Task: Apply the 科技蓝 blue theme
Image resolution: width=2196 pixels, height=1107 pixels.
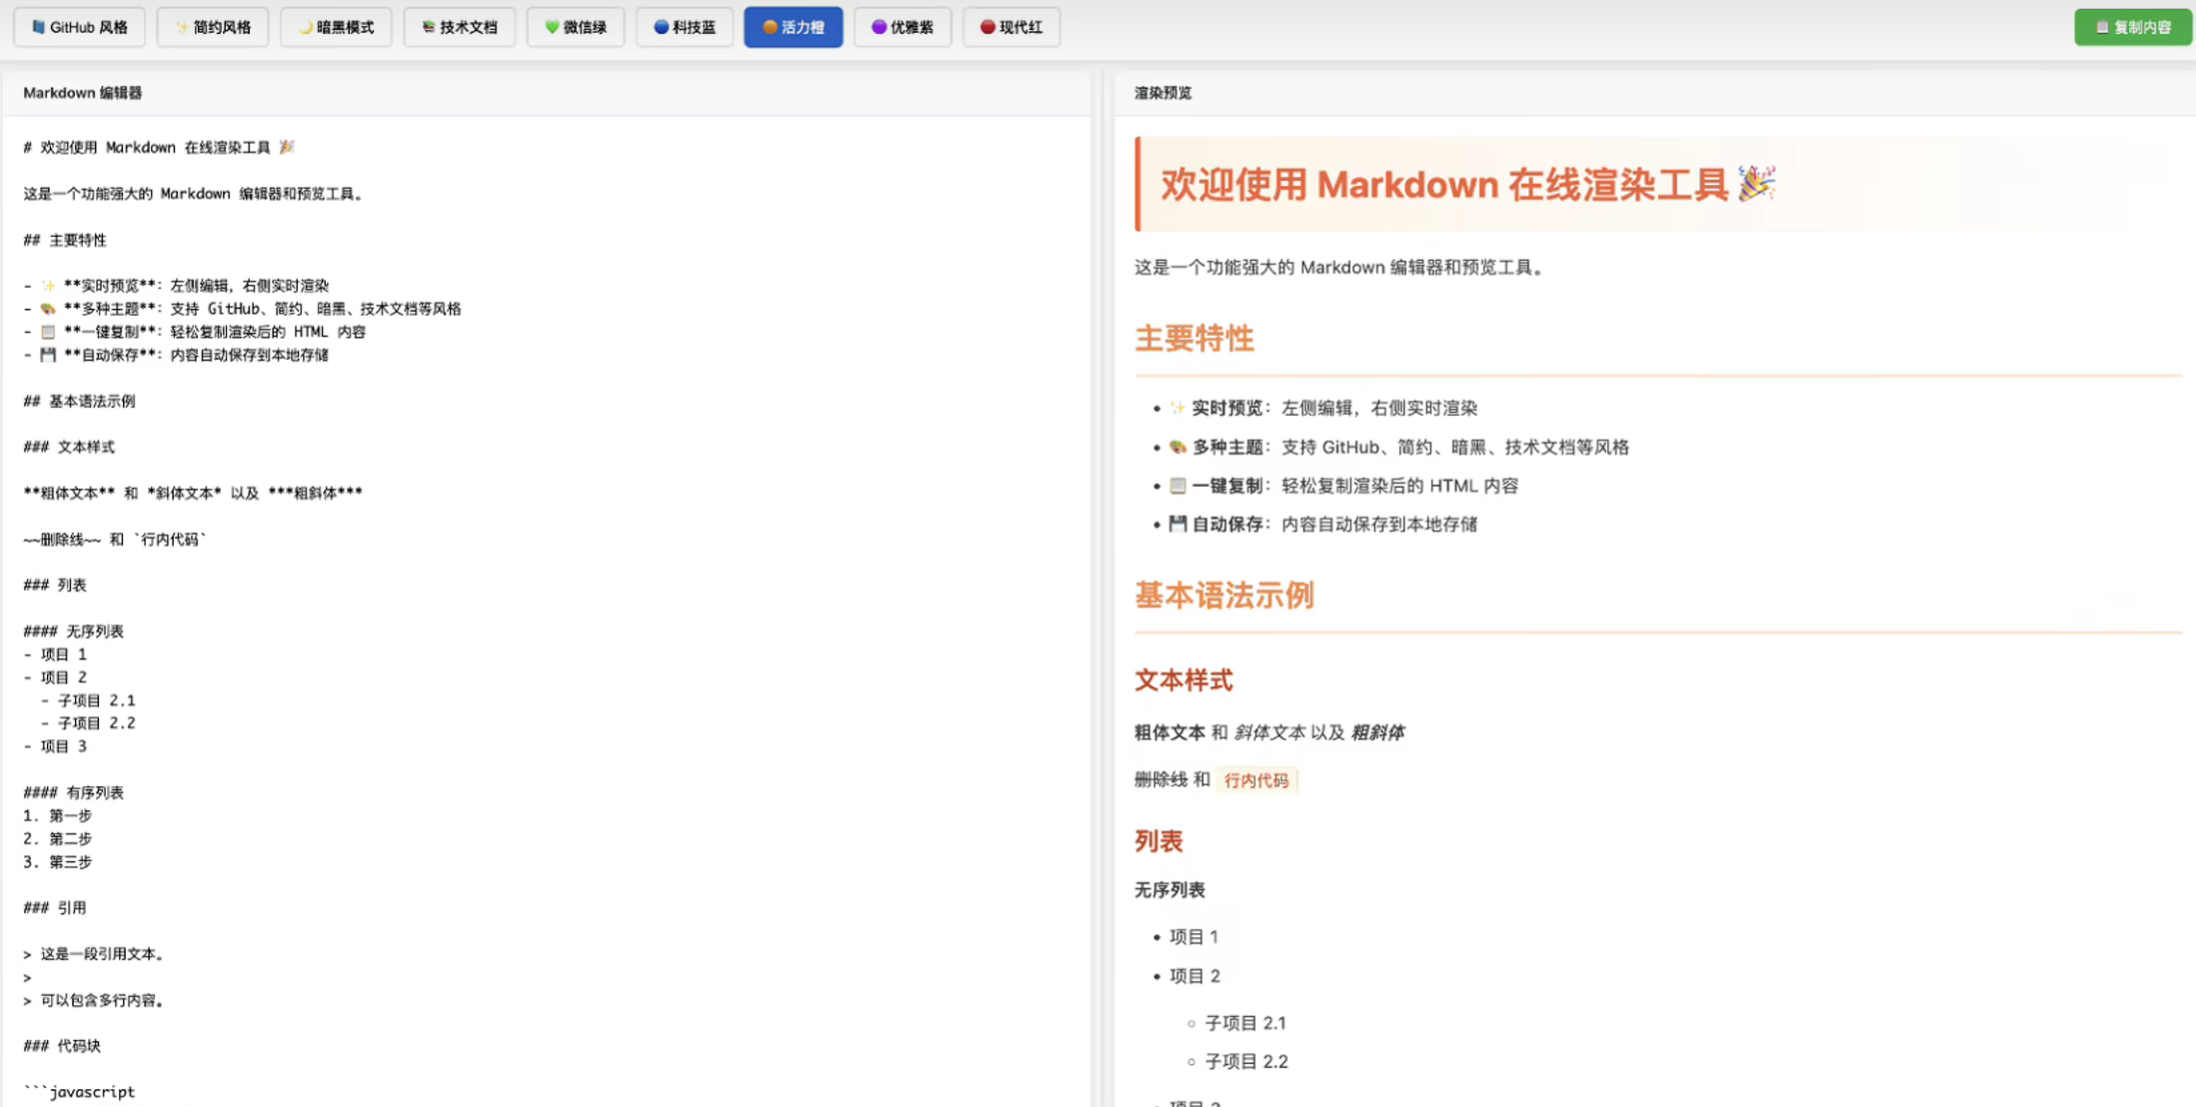Action: (x=684, y=27)
